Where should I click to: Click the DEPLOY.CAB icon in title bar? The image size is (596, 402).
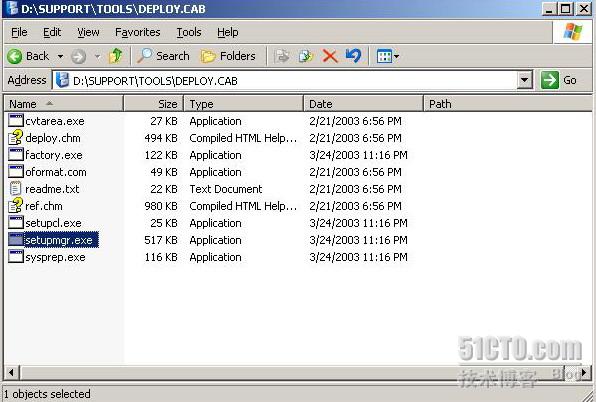11,8
